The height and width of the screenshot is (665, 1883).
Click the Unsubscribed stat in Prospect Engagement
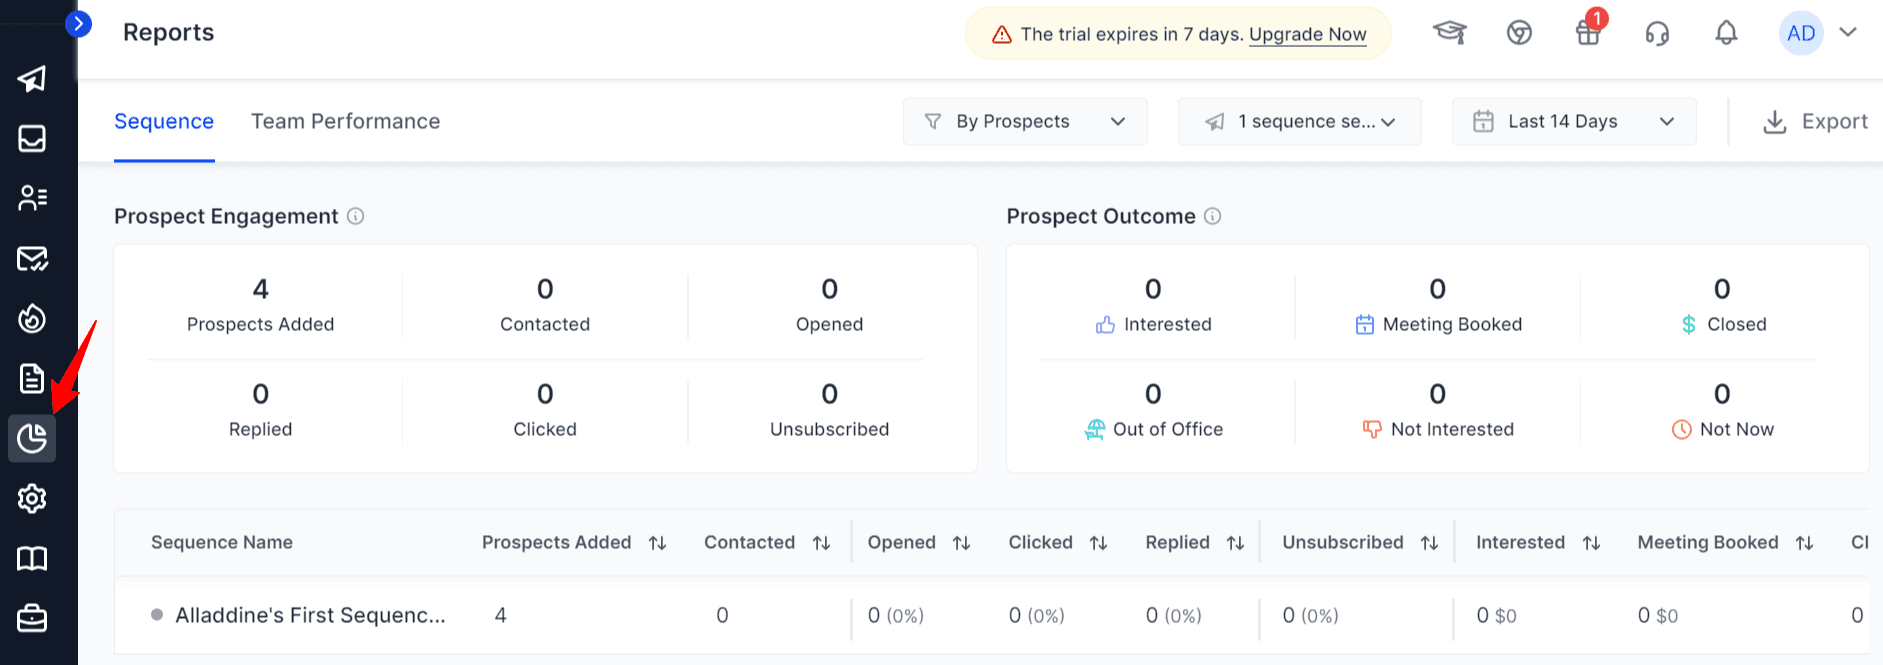(829, 410)
